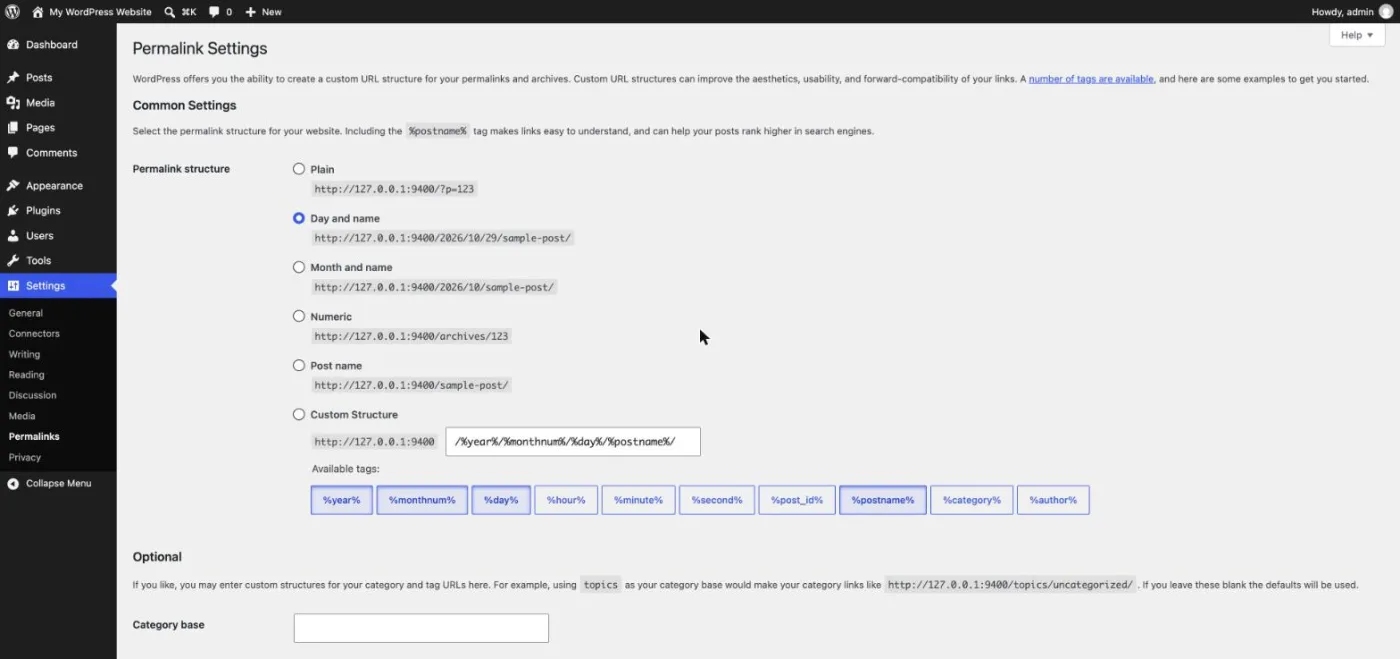This screenshot has width=1400, height=659.
Task: Open the General settings submenu item
Action: point(26,313)
